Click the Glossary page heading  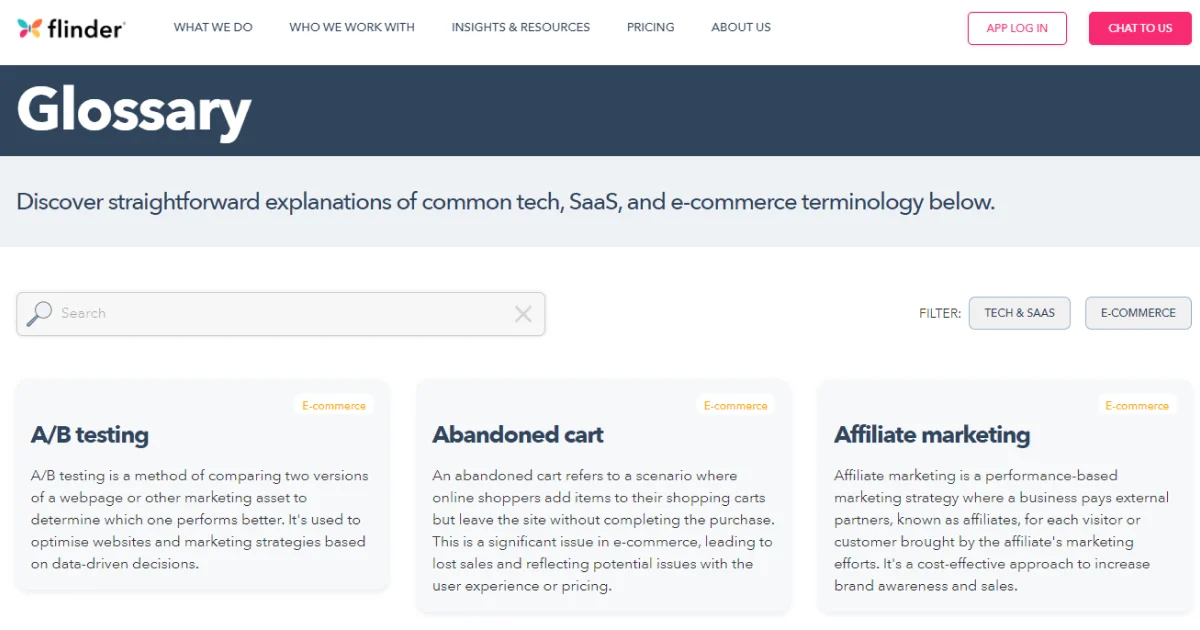[x=134, y=110]
